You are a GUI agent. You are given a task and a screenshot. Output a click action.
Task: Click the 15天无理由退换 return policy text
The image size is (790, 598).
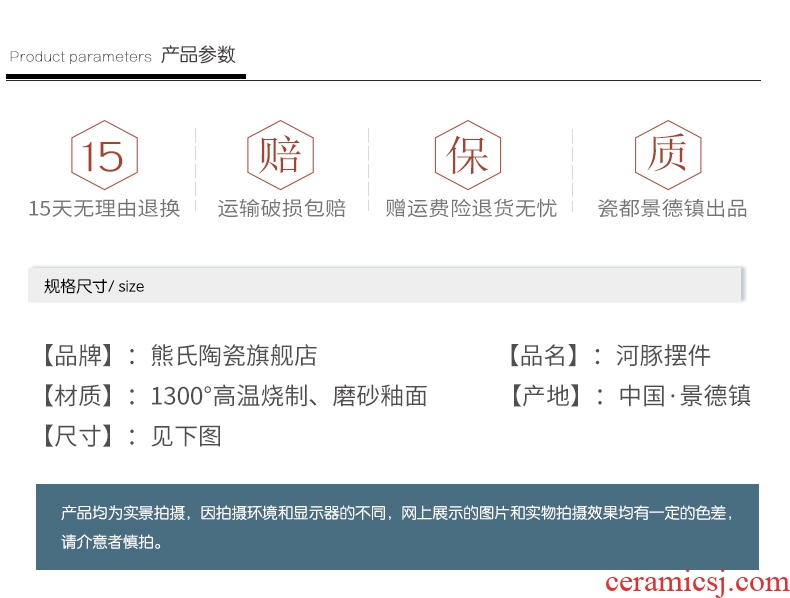pyautogui.click(x=104, y=208)
